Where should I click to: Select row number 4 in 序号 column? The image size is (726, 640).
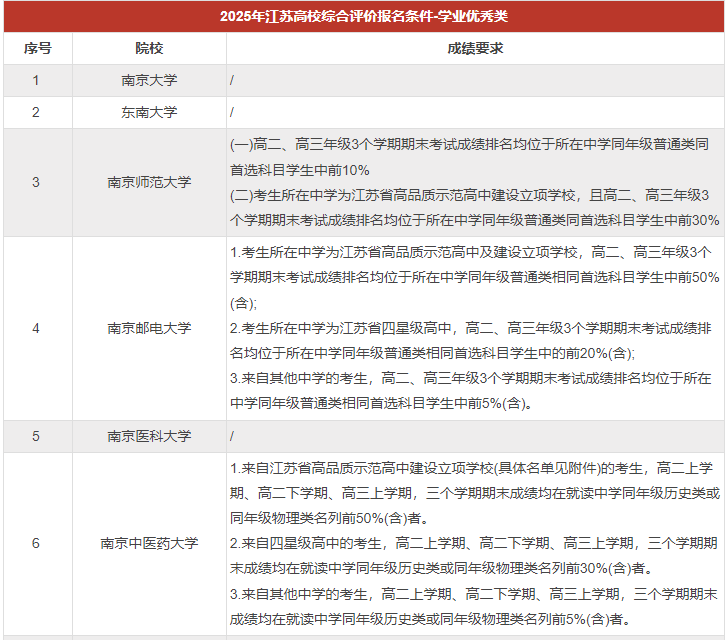coord(37,328)
